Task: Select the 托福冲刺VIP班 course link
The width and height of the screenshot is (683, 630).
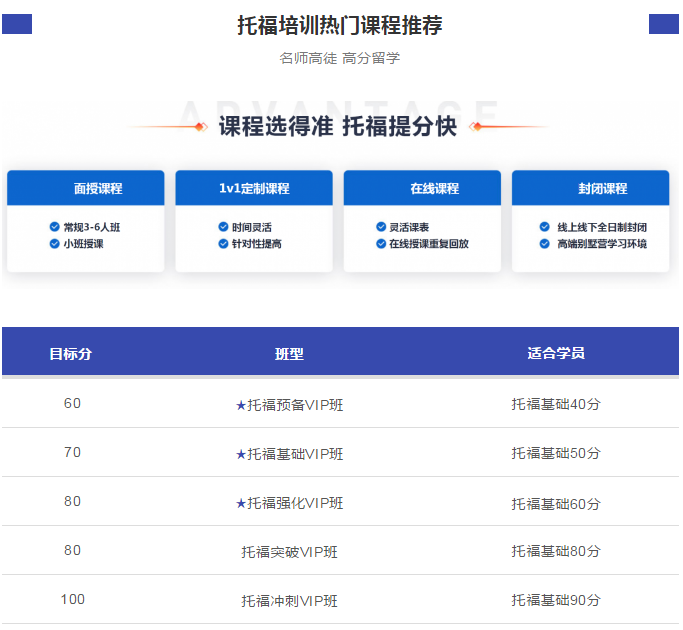Action: pos(289,601)
